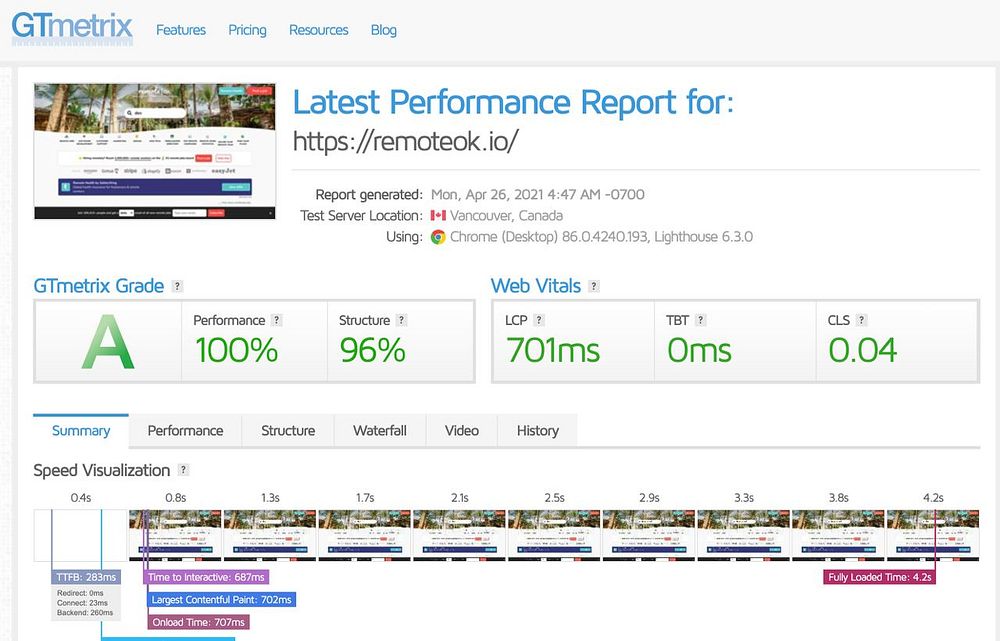Open the Resources menu link
Image resolution: width=1000 pixels, height=641 pixels.
[x=319, y=30]
